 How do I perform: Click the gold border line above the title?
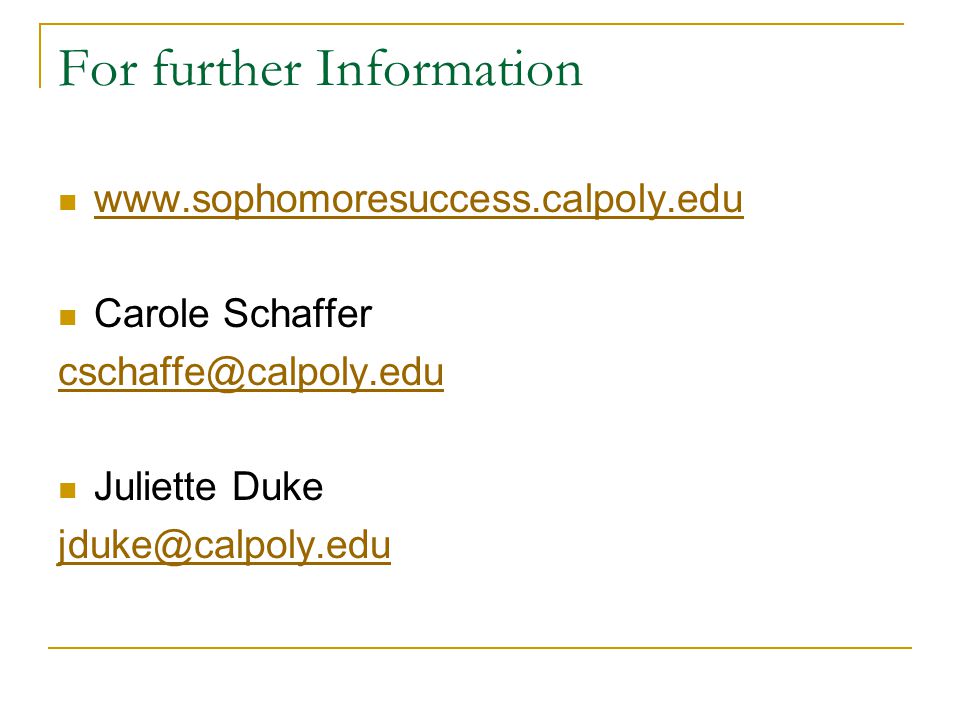(471, 24)
